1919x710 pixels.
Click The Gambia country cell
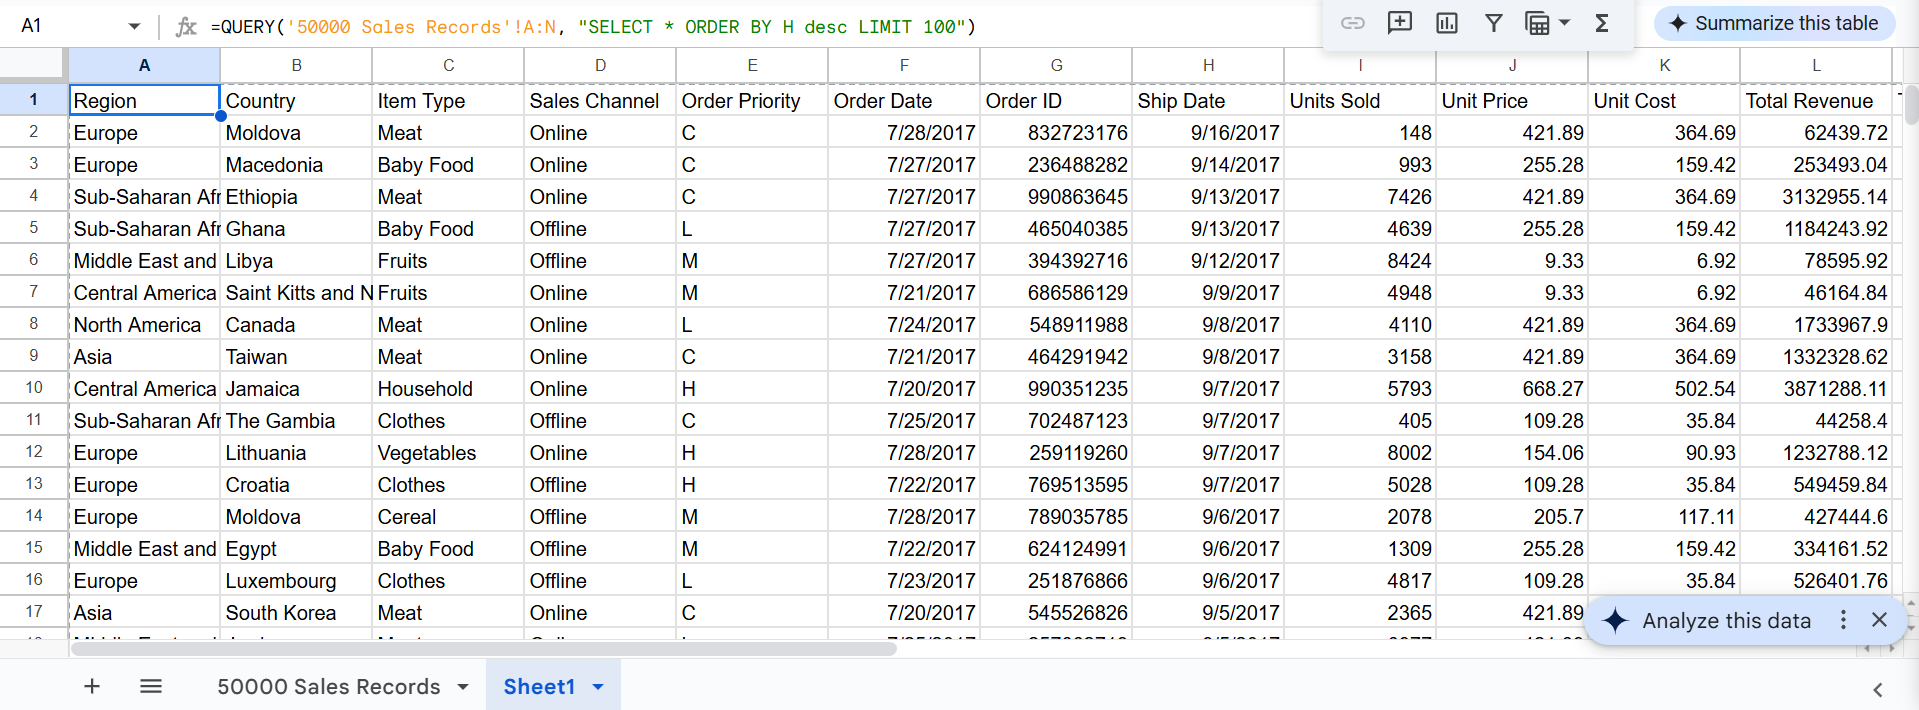[296, 420]
